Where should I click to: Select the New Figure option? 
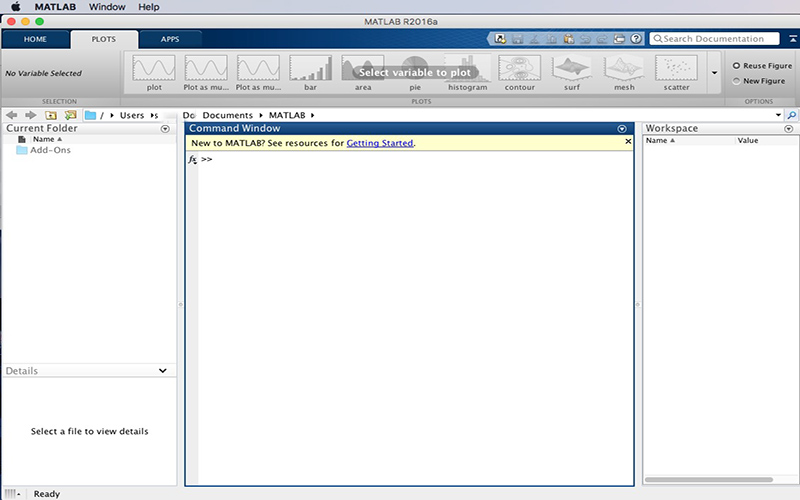click(759, 81)
